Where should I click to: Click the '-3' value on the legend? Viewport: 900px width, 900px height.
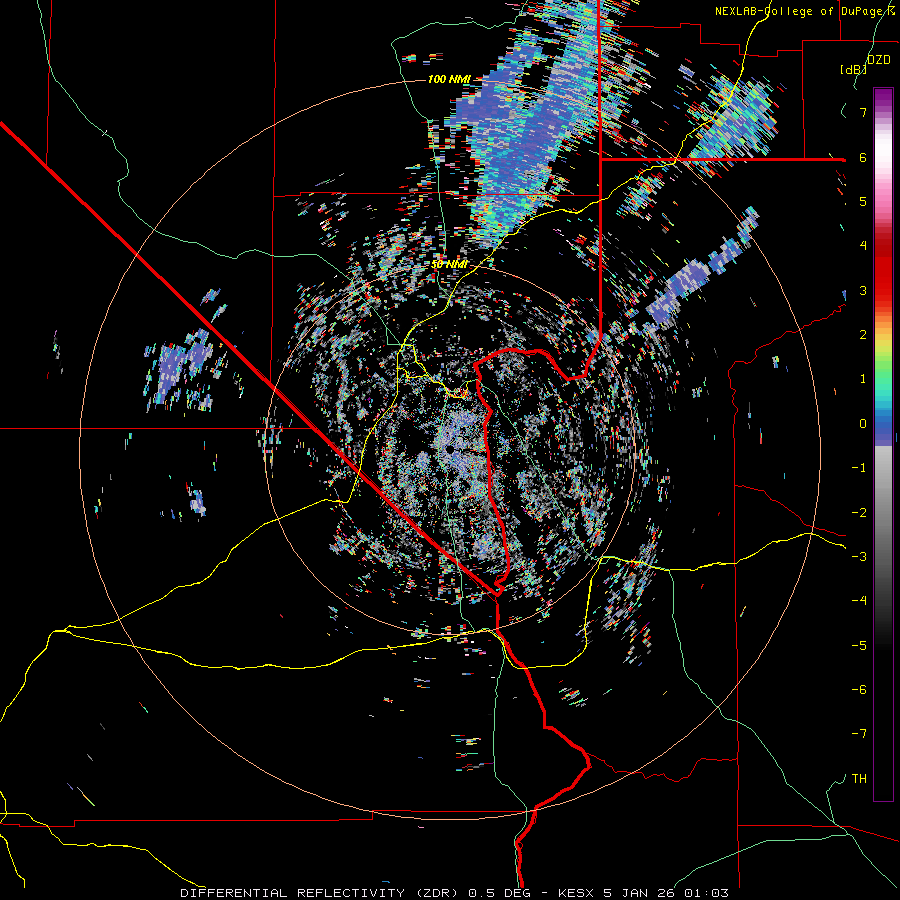(859, 557)
